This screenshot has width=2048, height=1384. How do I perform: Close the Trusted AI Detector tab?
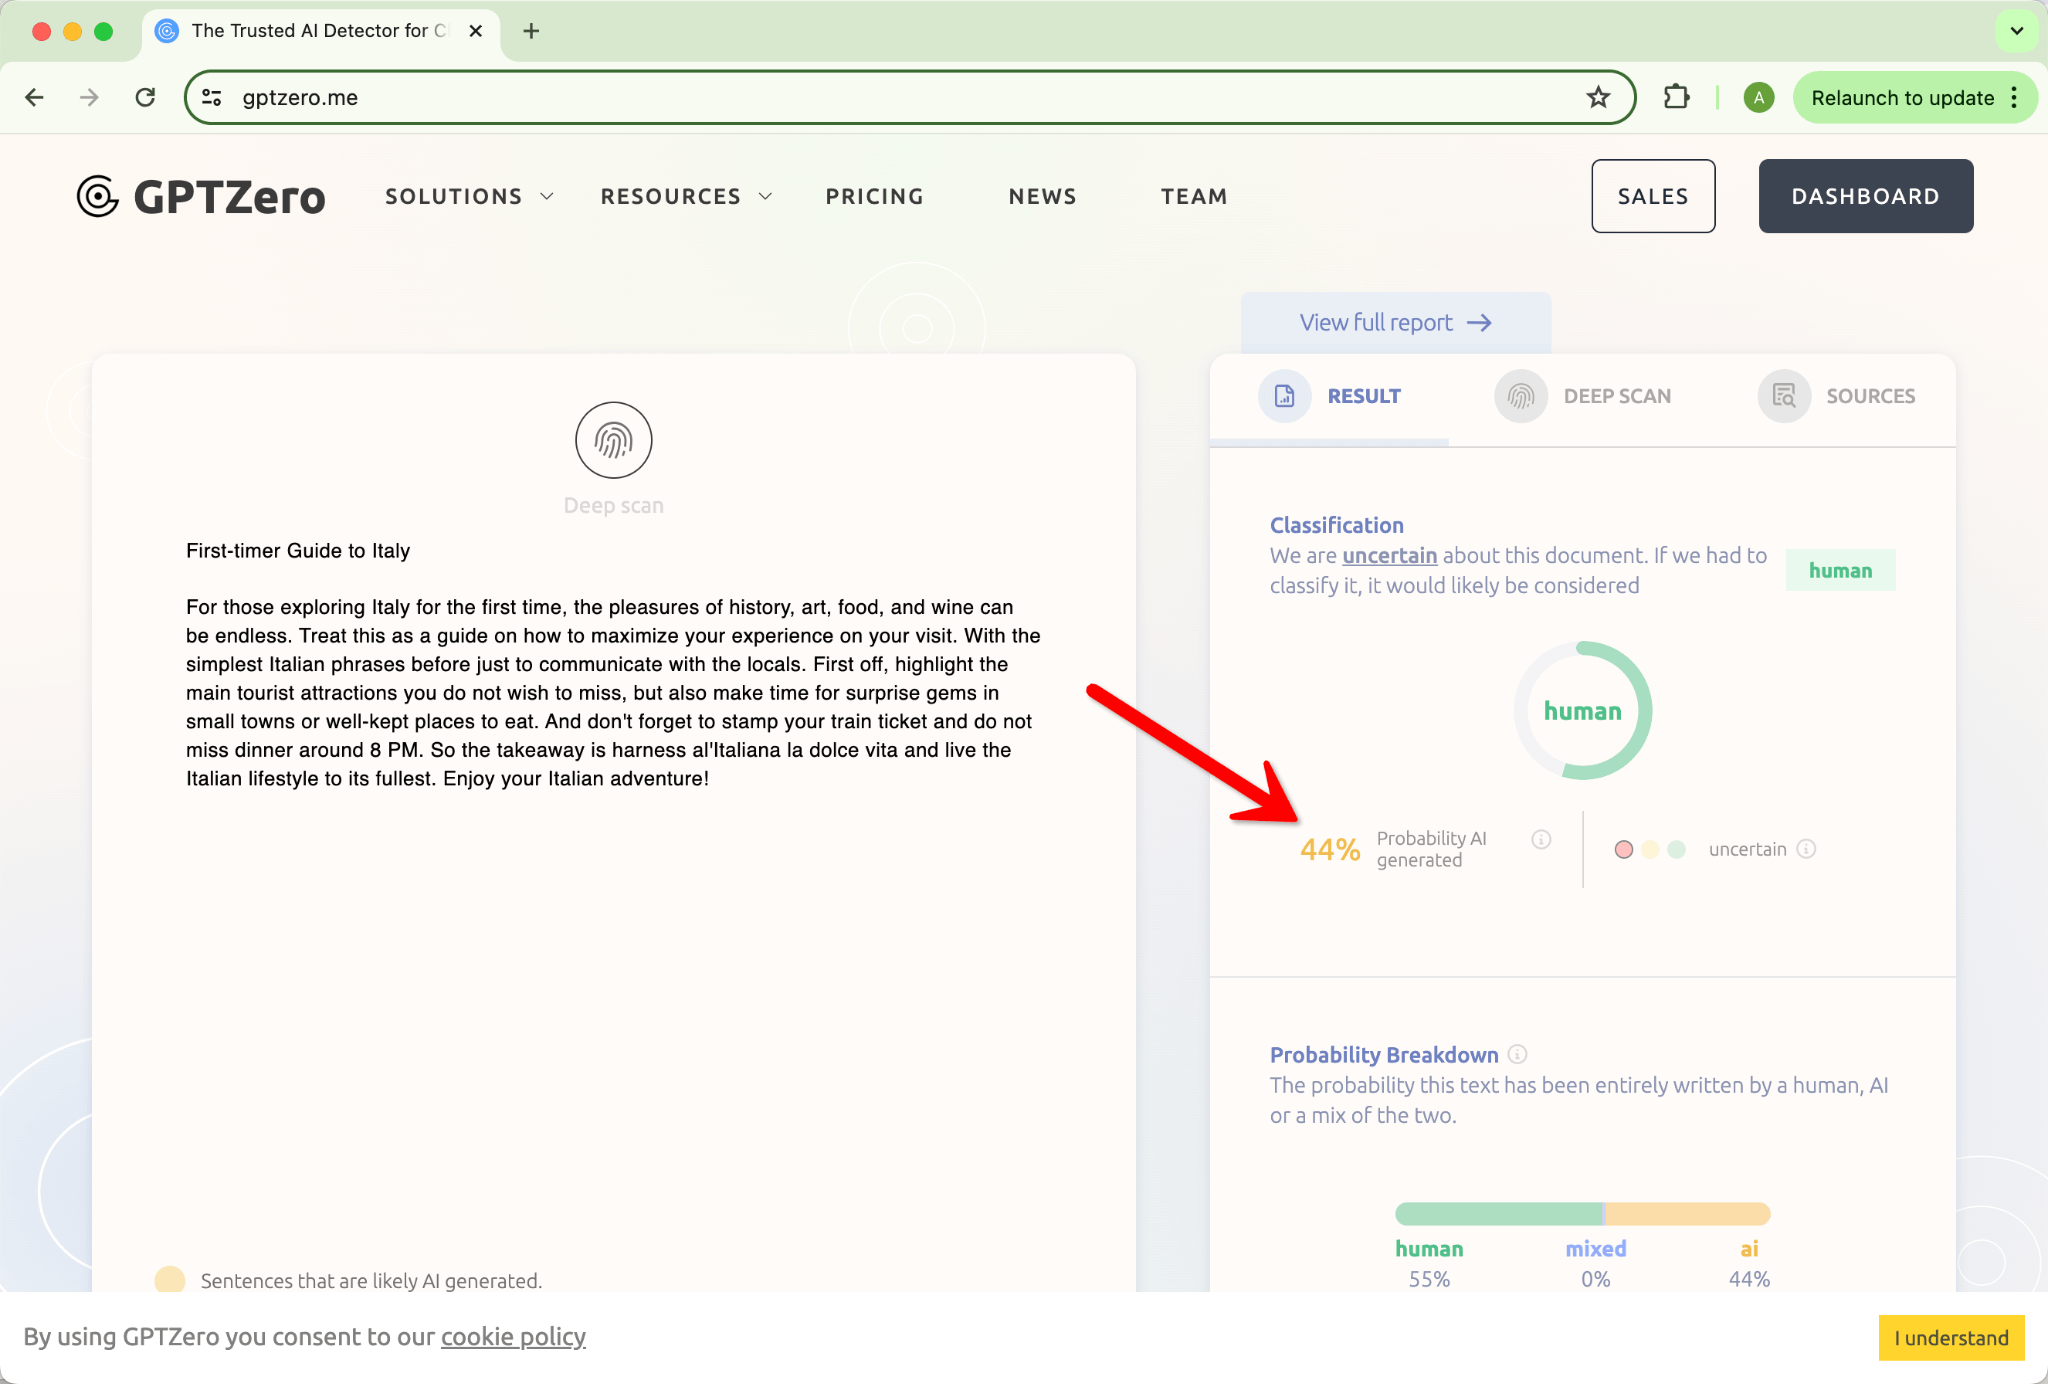pos(476,31)
